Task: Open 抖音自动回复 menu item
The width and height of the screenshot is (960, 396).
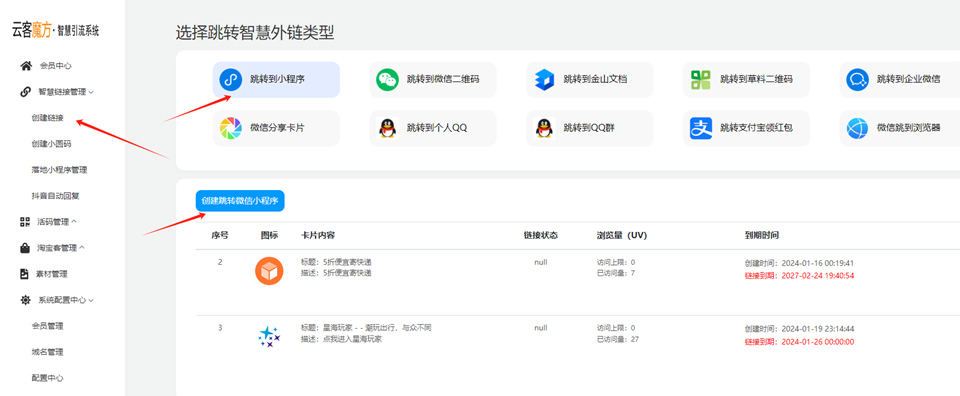Action: point(56,196)
